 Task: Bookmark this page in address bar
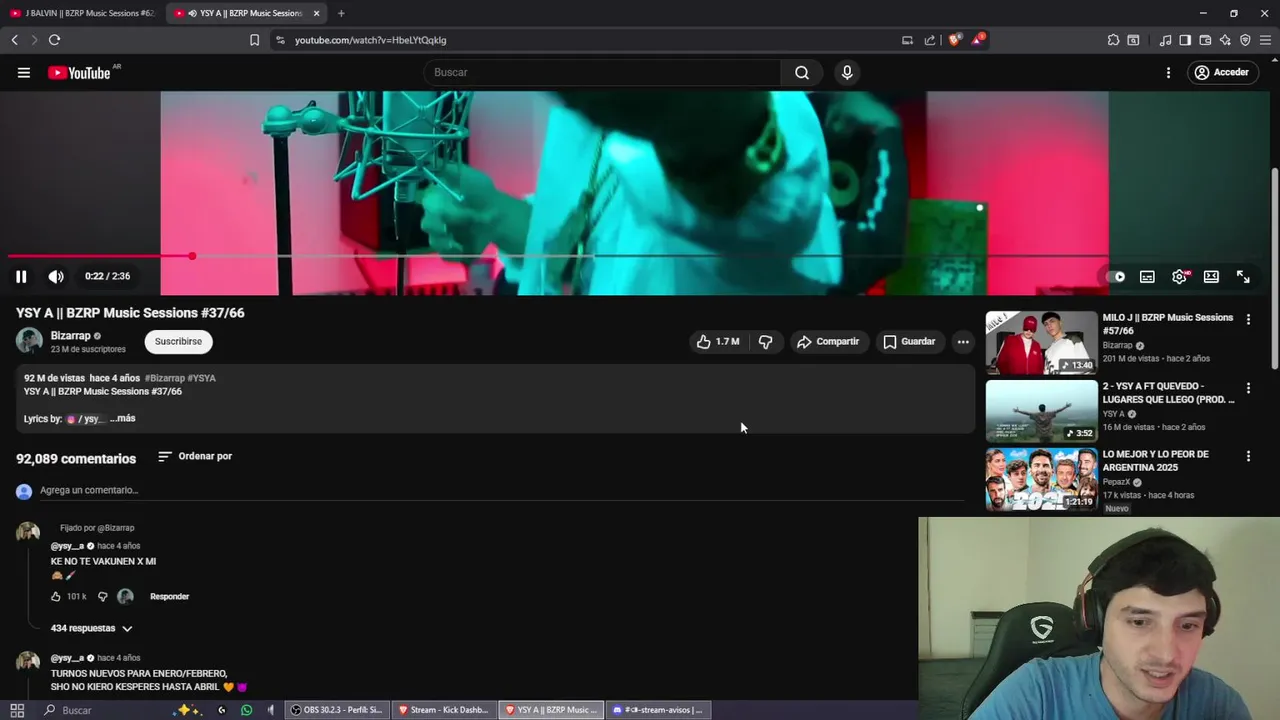coord(254,40)
